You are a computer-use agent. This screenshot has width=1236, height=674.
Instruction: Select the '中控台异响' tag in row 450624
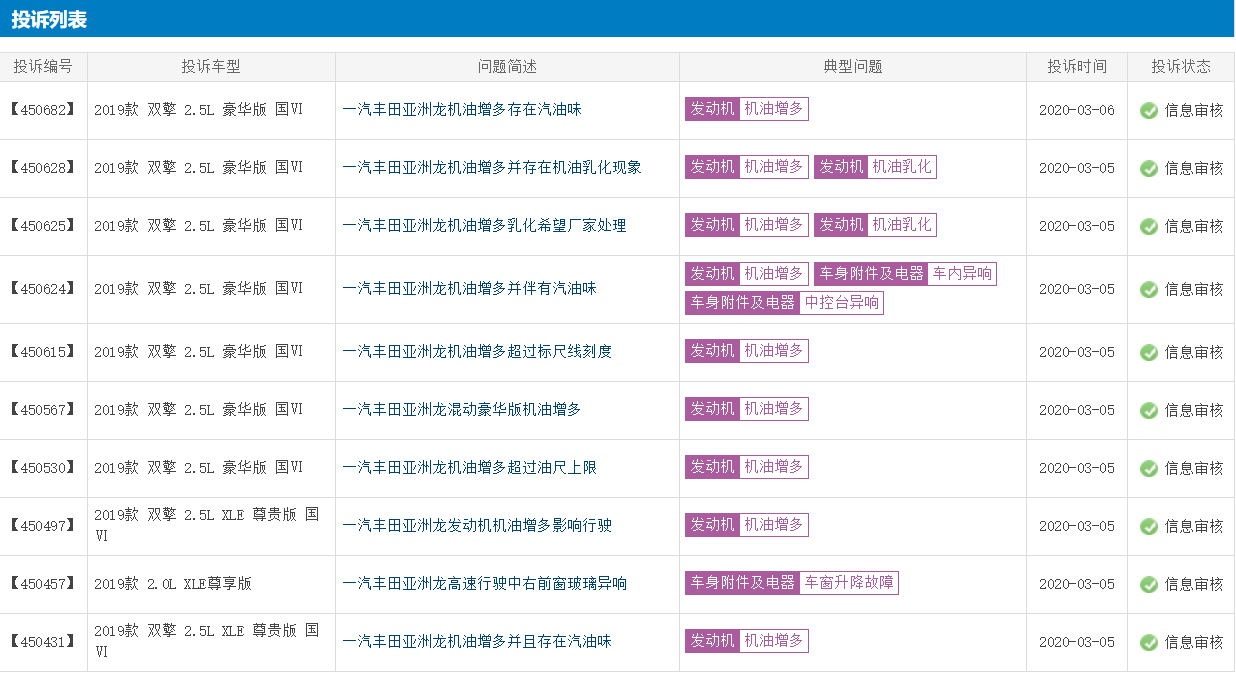pos(842,302)
